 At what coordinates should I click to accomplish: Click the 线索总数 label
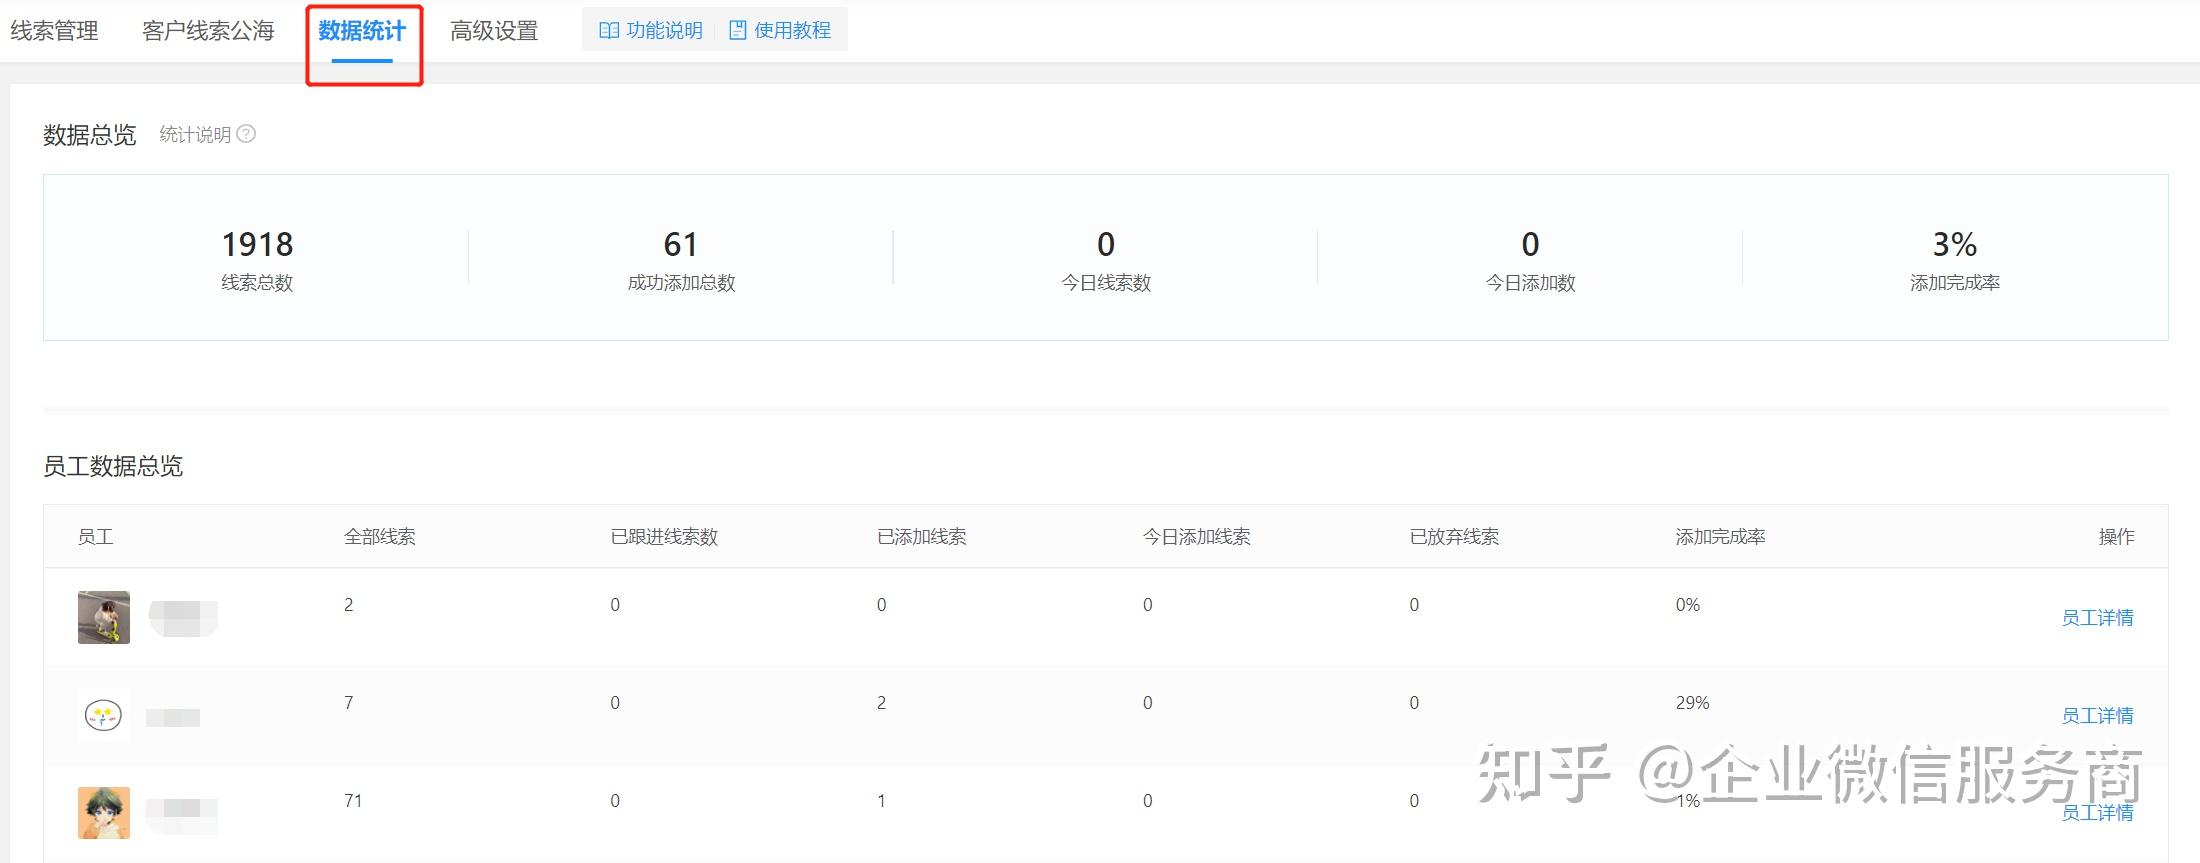pyautogui.click(x=257, y=283)
